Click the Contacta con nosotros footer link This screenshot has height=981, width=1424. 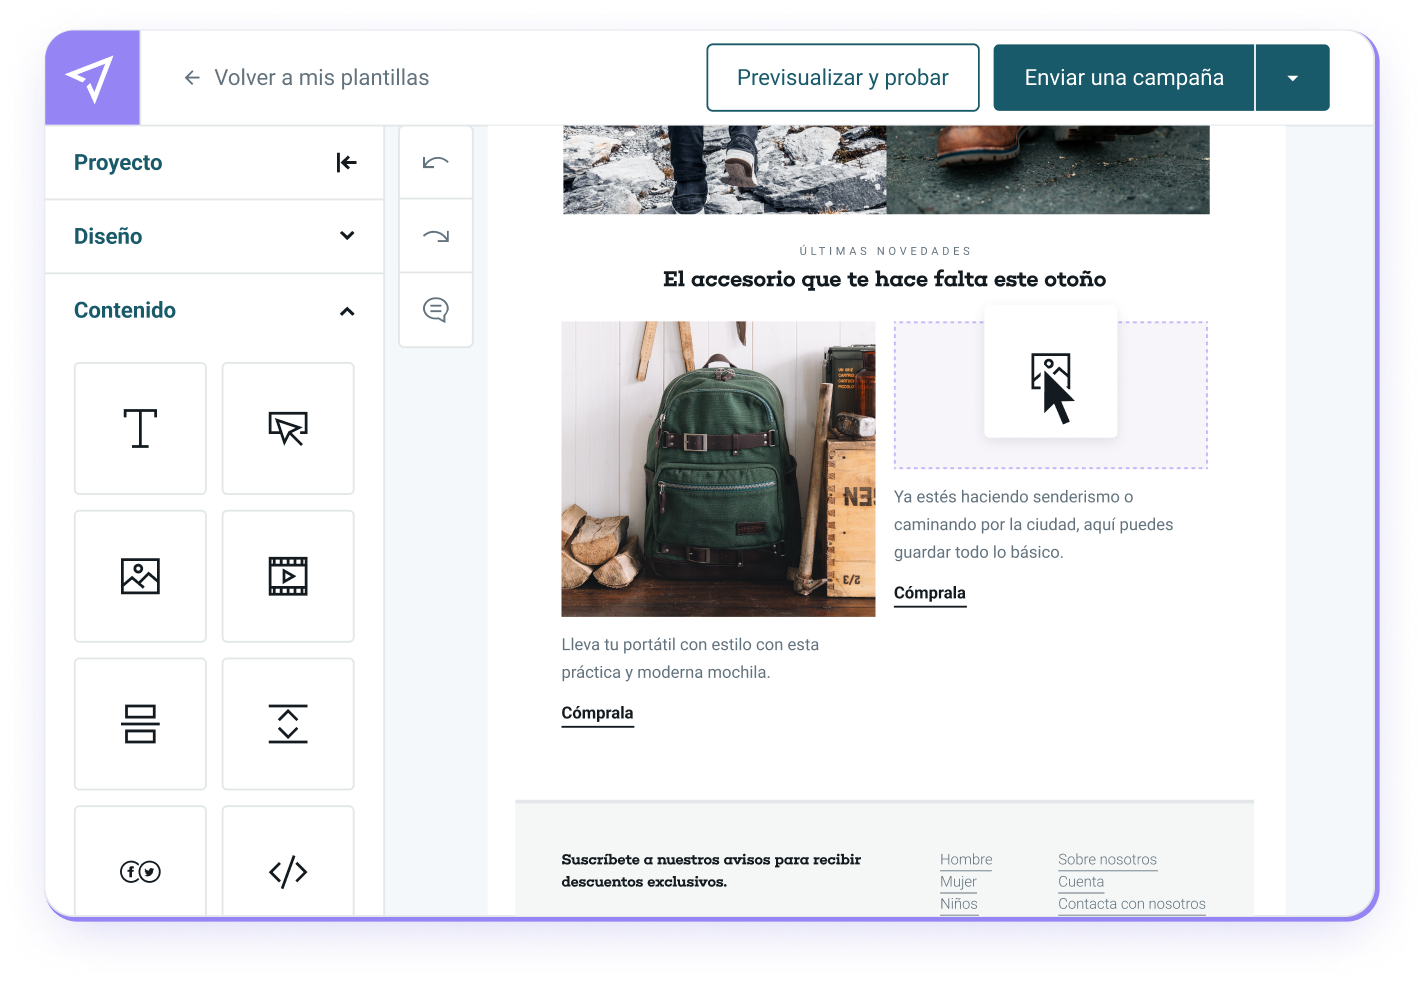tap(1132, 904)
